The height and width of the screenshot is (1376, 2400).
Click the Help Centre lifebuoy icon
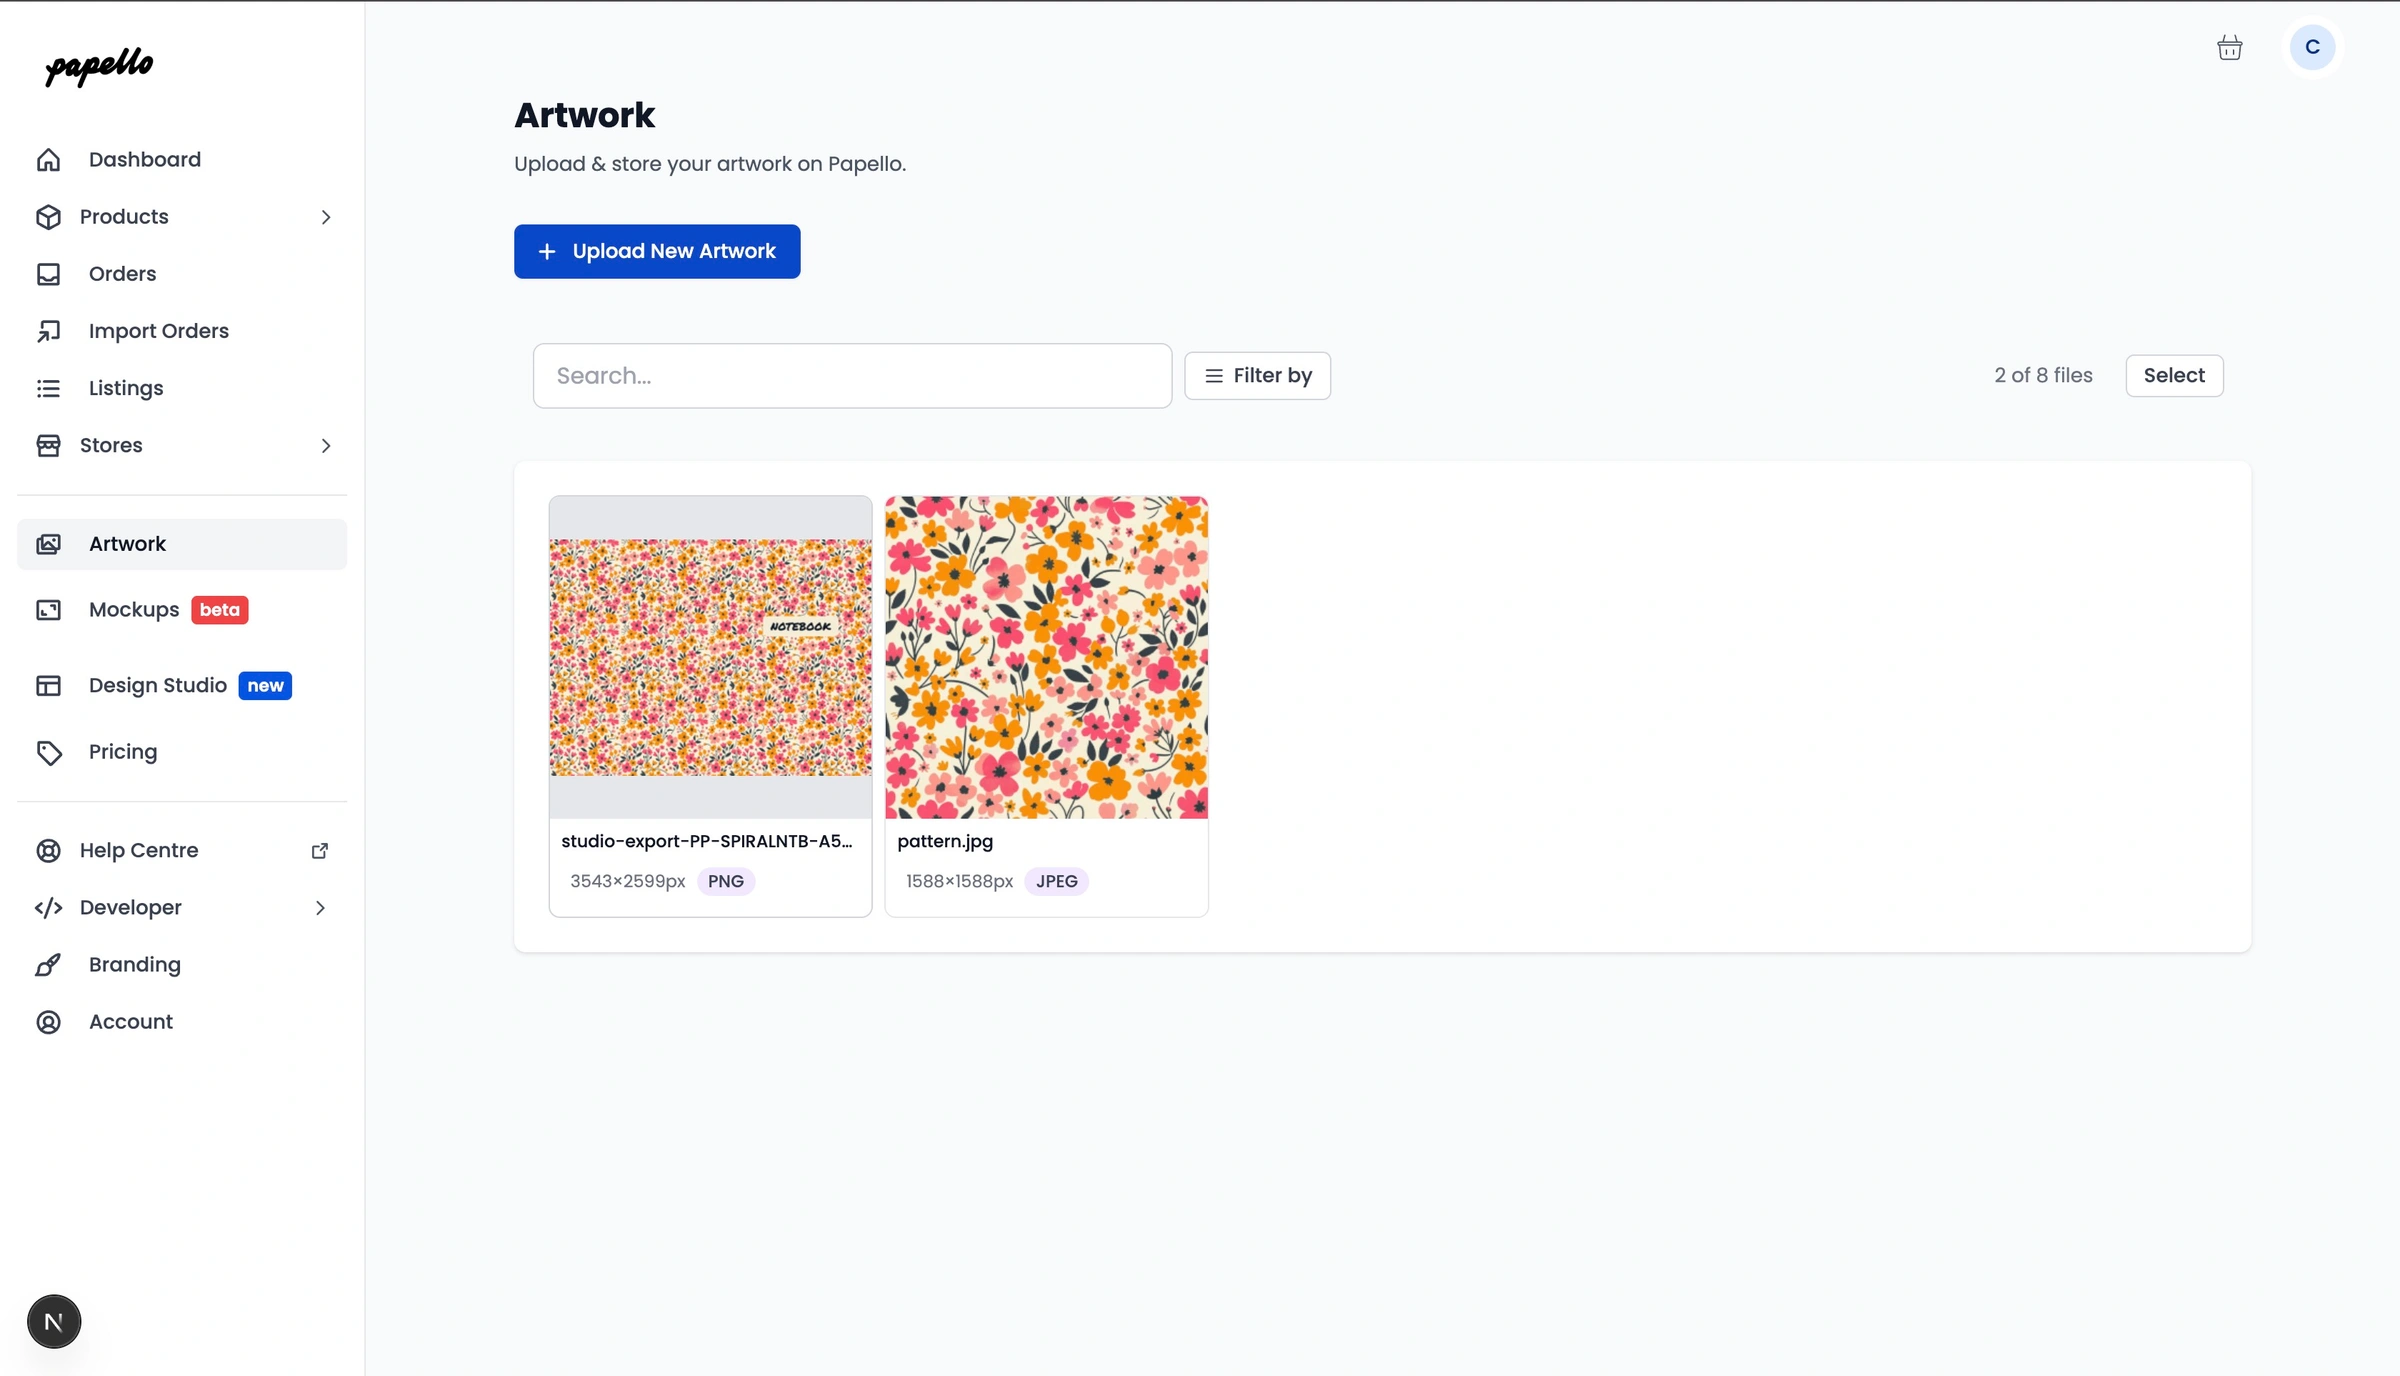[49, 851]
